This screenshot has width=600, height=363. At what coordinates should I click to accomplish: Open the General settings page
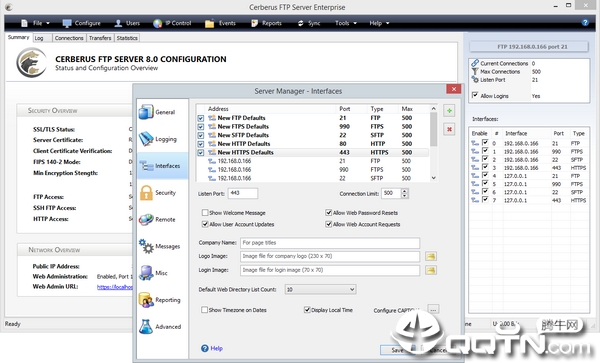coord(162,112)
